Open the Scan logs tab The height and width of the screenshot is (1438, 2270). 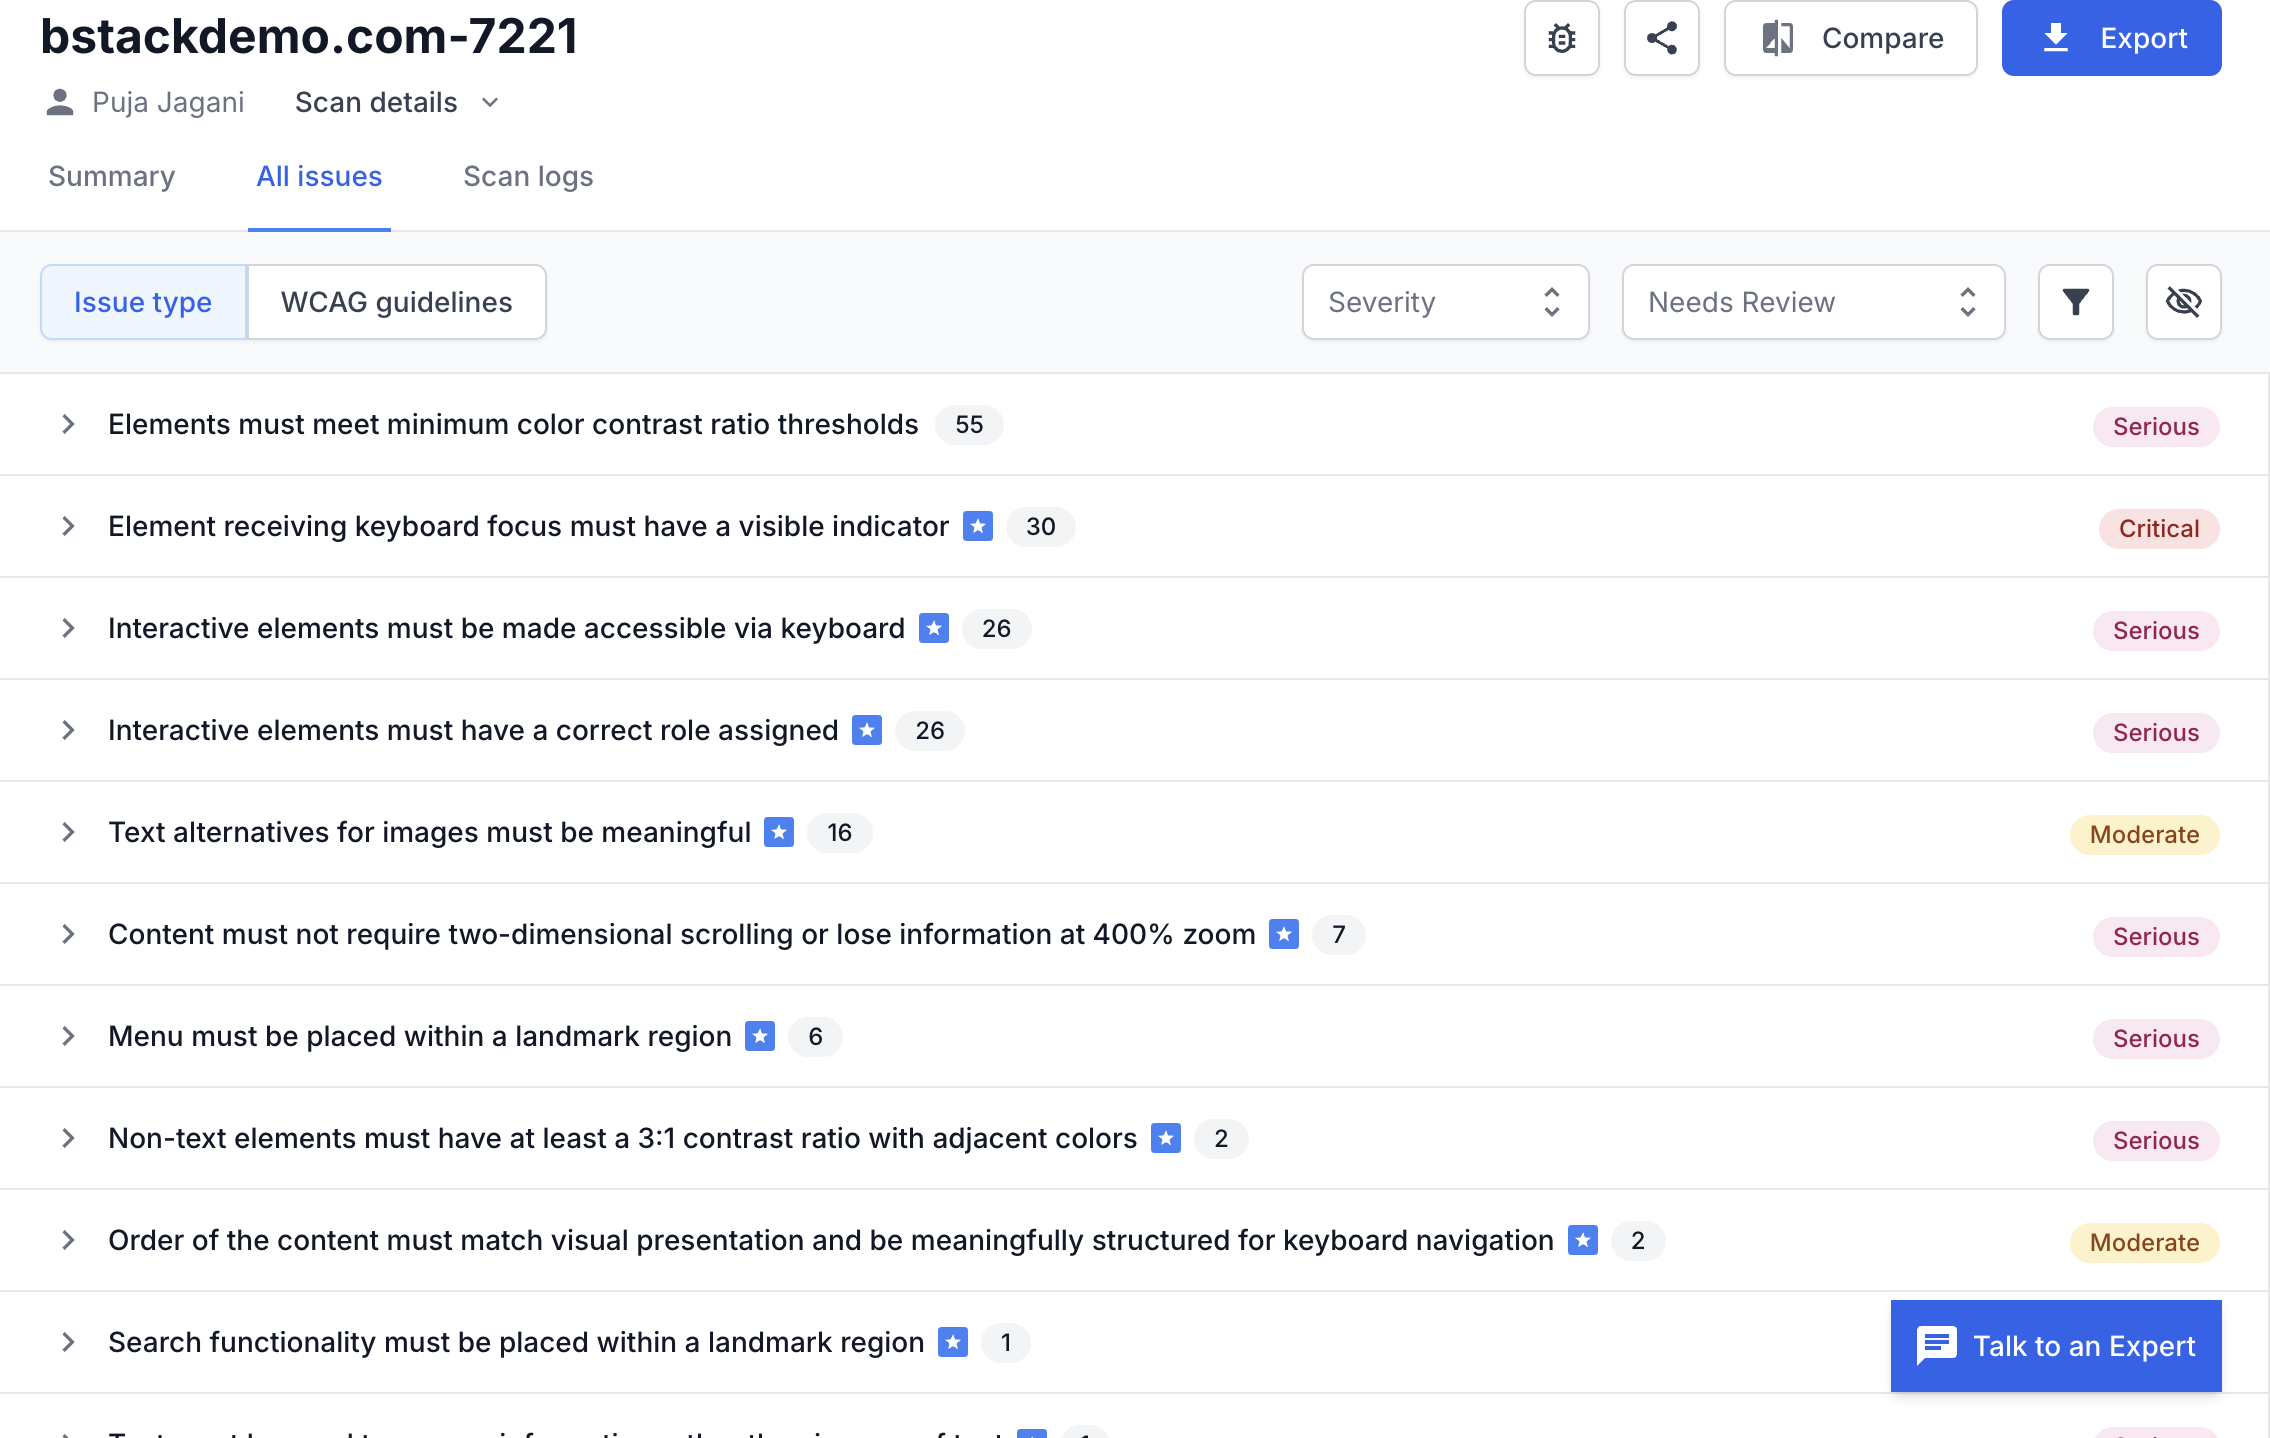click(528, 176)
